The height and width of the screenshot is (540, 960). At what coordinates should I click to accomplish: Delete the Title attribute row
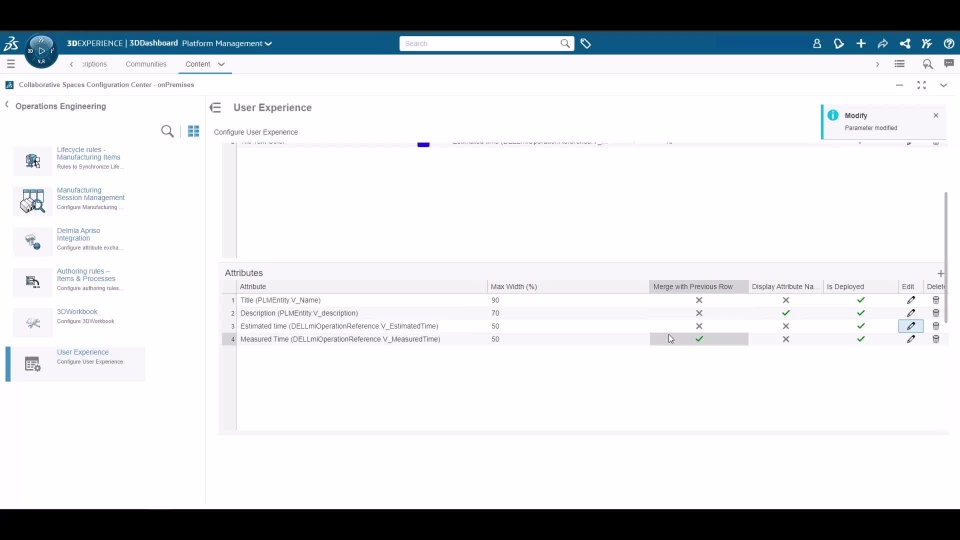(x=936, y=300)
